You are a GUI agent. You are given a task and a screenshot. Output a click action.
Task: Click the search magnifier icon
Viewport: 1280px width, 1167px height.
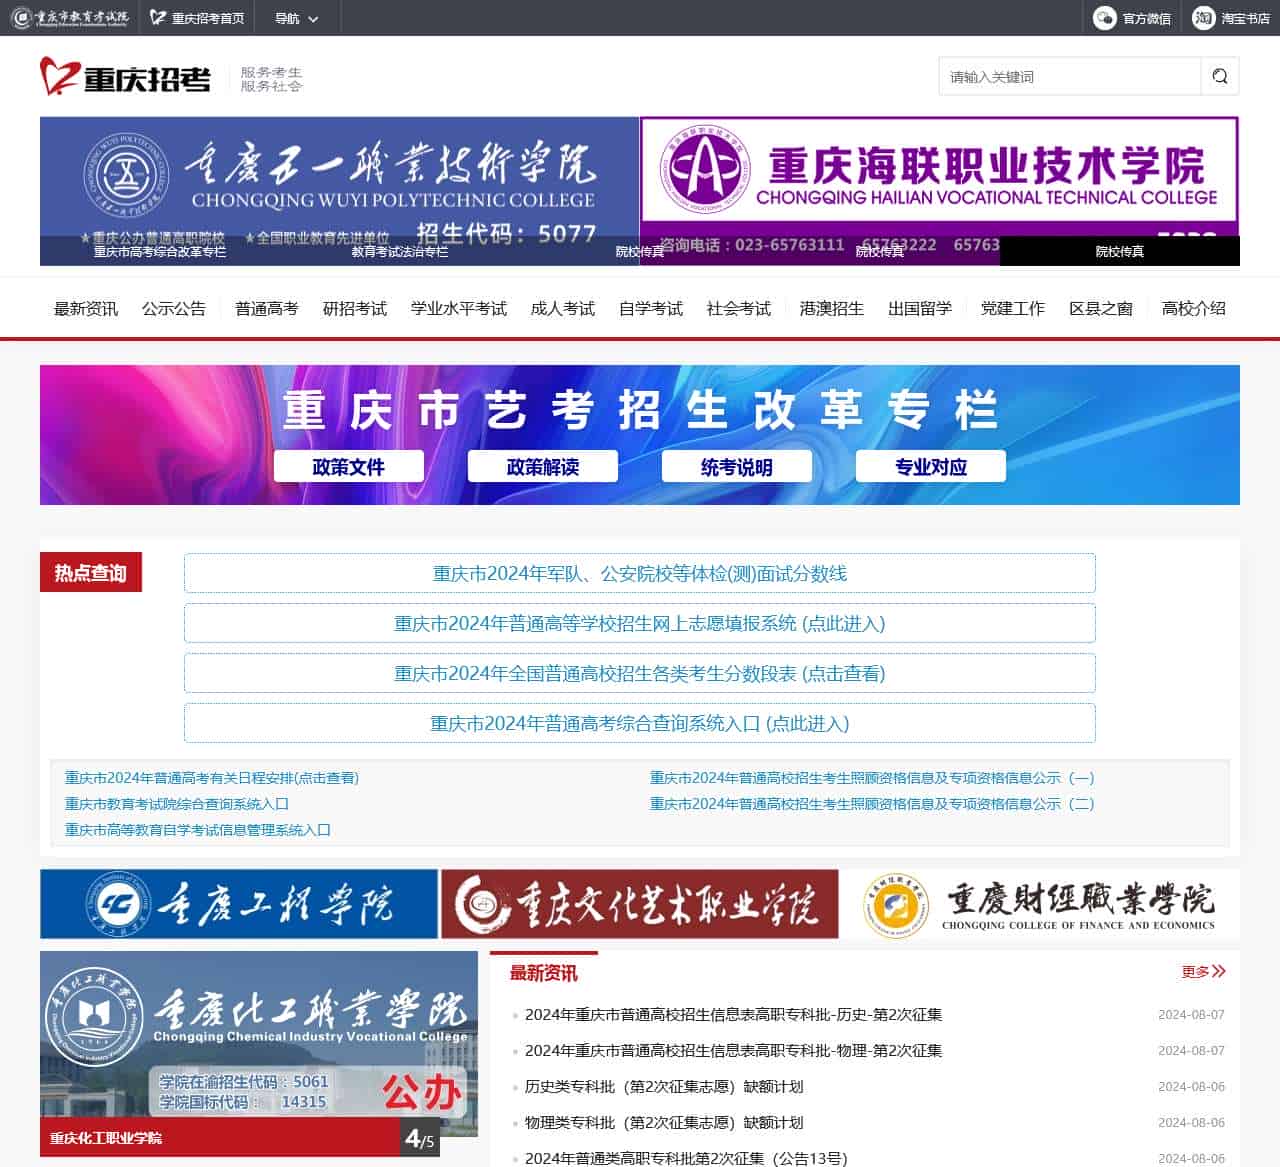[x=1219, y=76]
